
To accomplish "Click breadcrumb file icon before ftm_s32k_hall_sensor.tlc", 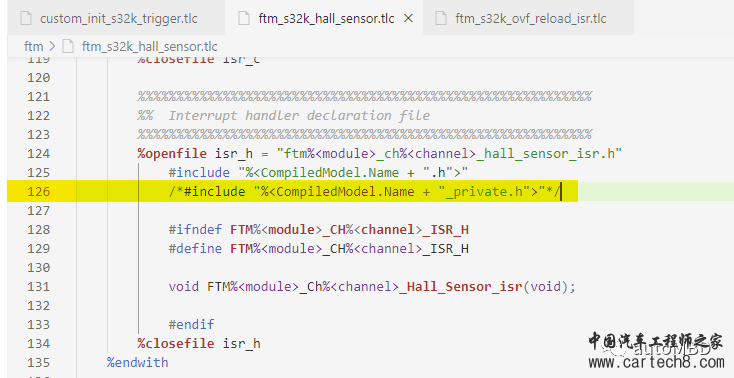I will tap(68, 46).
